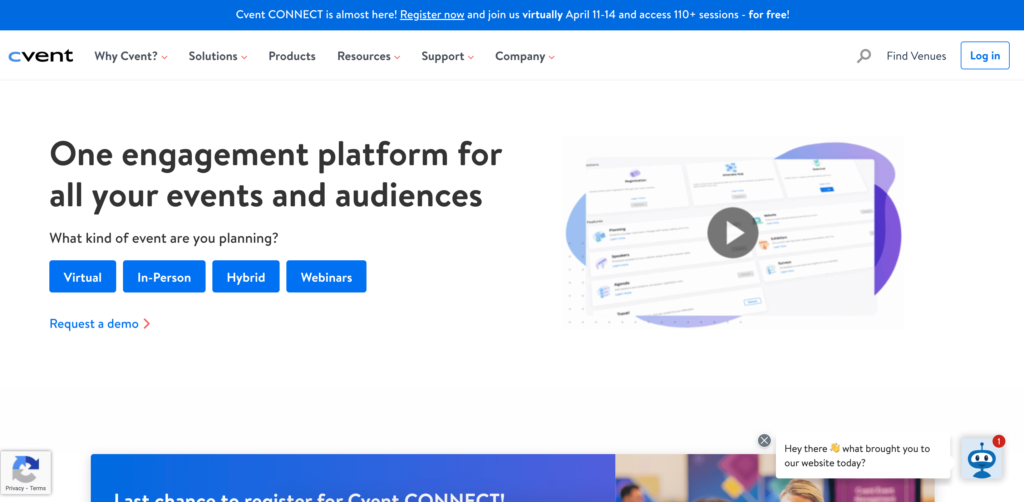The image size is (1024, 502).
Task: Click the Log in button
Action: pos(985,55)
